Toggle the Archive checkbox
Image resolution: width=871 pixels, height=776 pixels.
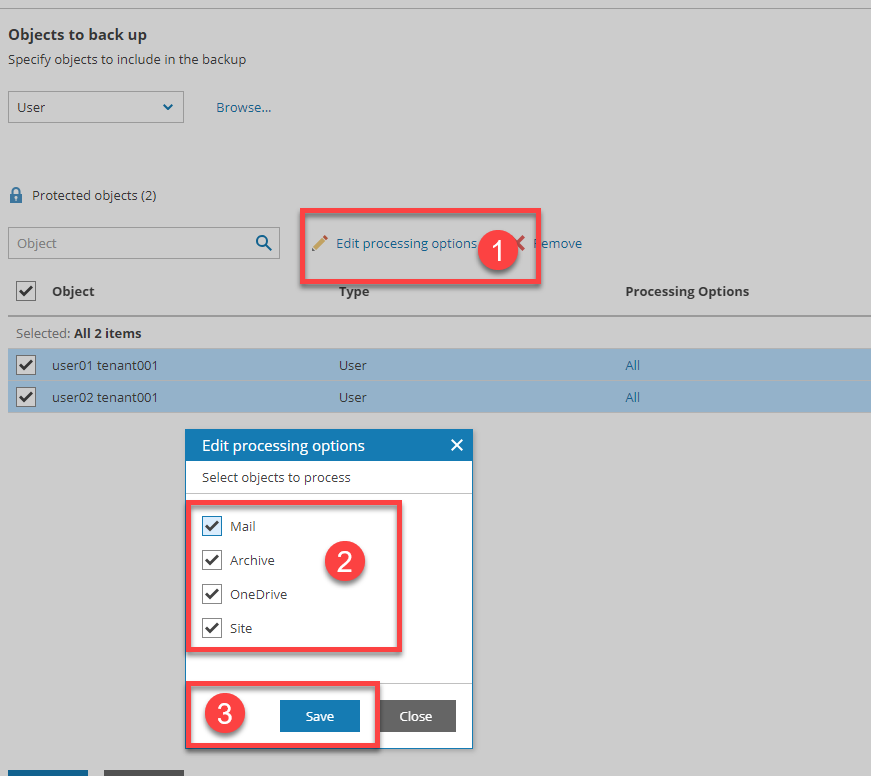click(212, 560)
